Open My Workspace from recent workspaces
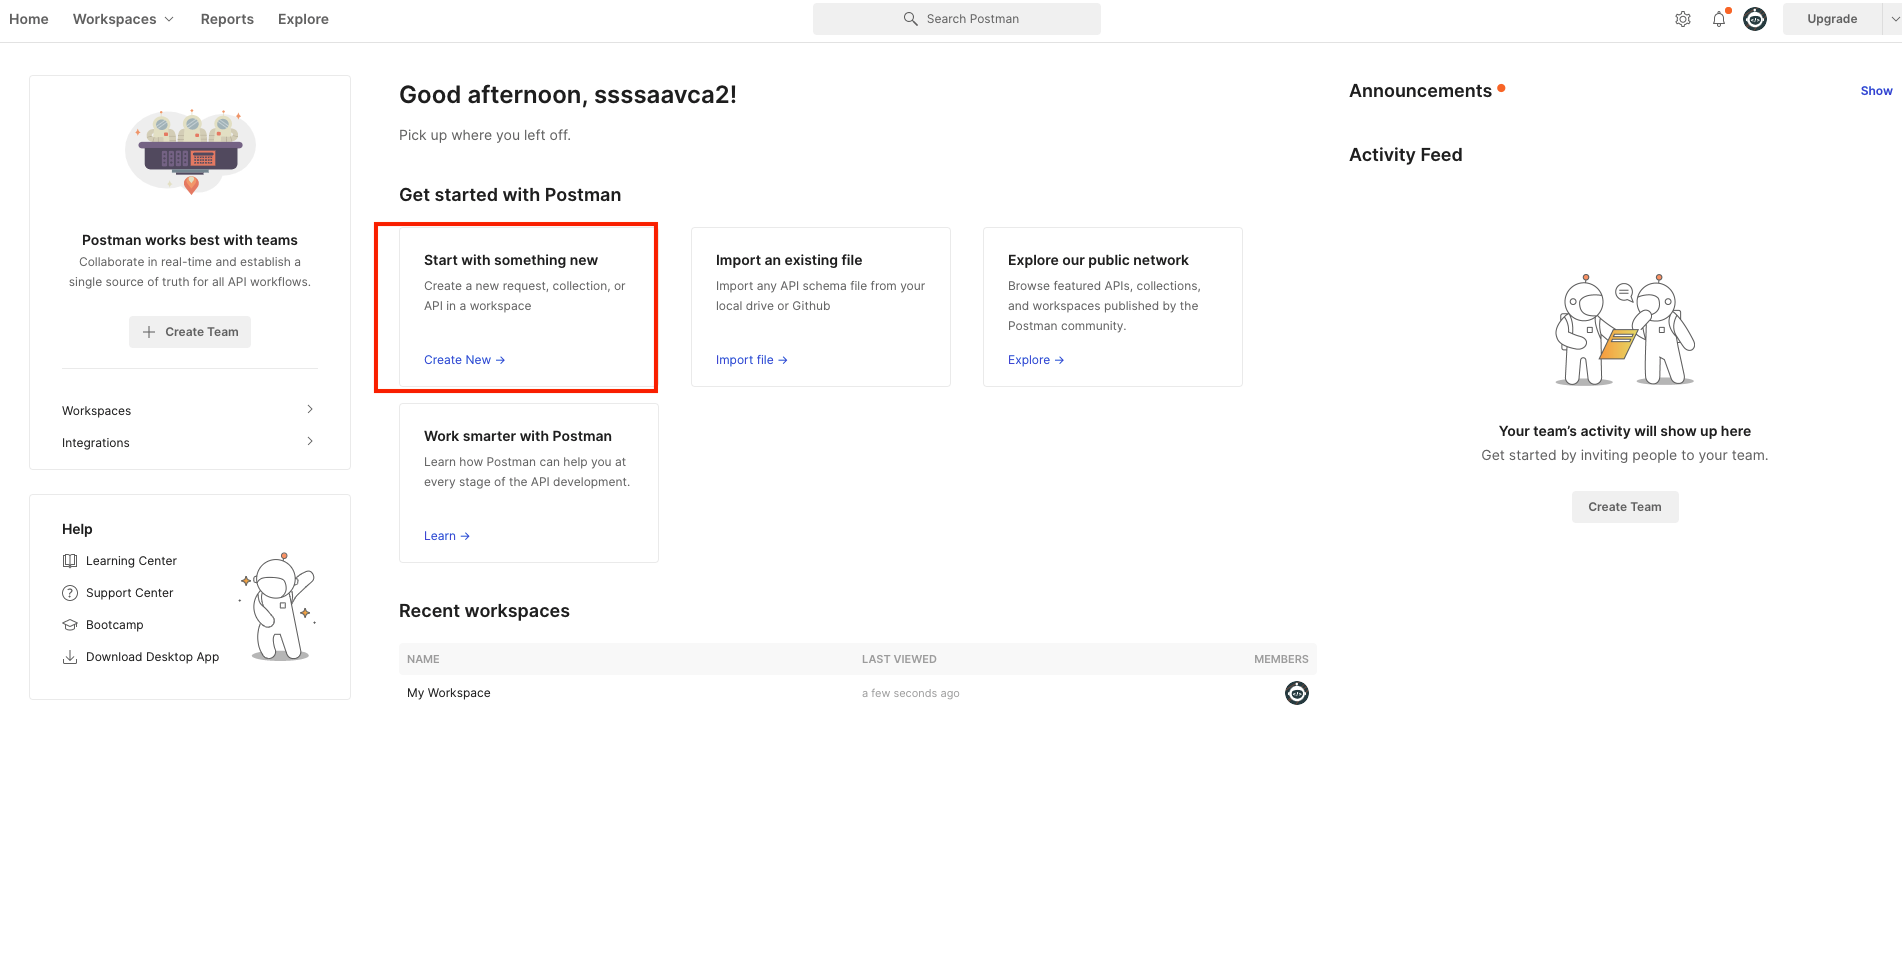Screen dimensions: 1902x960 tap(449, 693)
